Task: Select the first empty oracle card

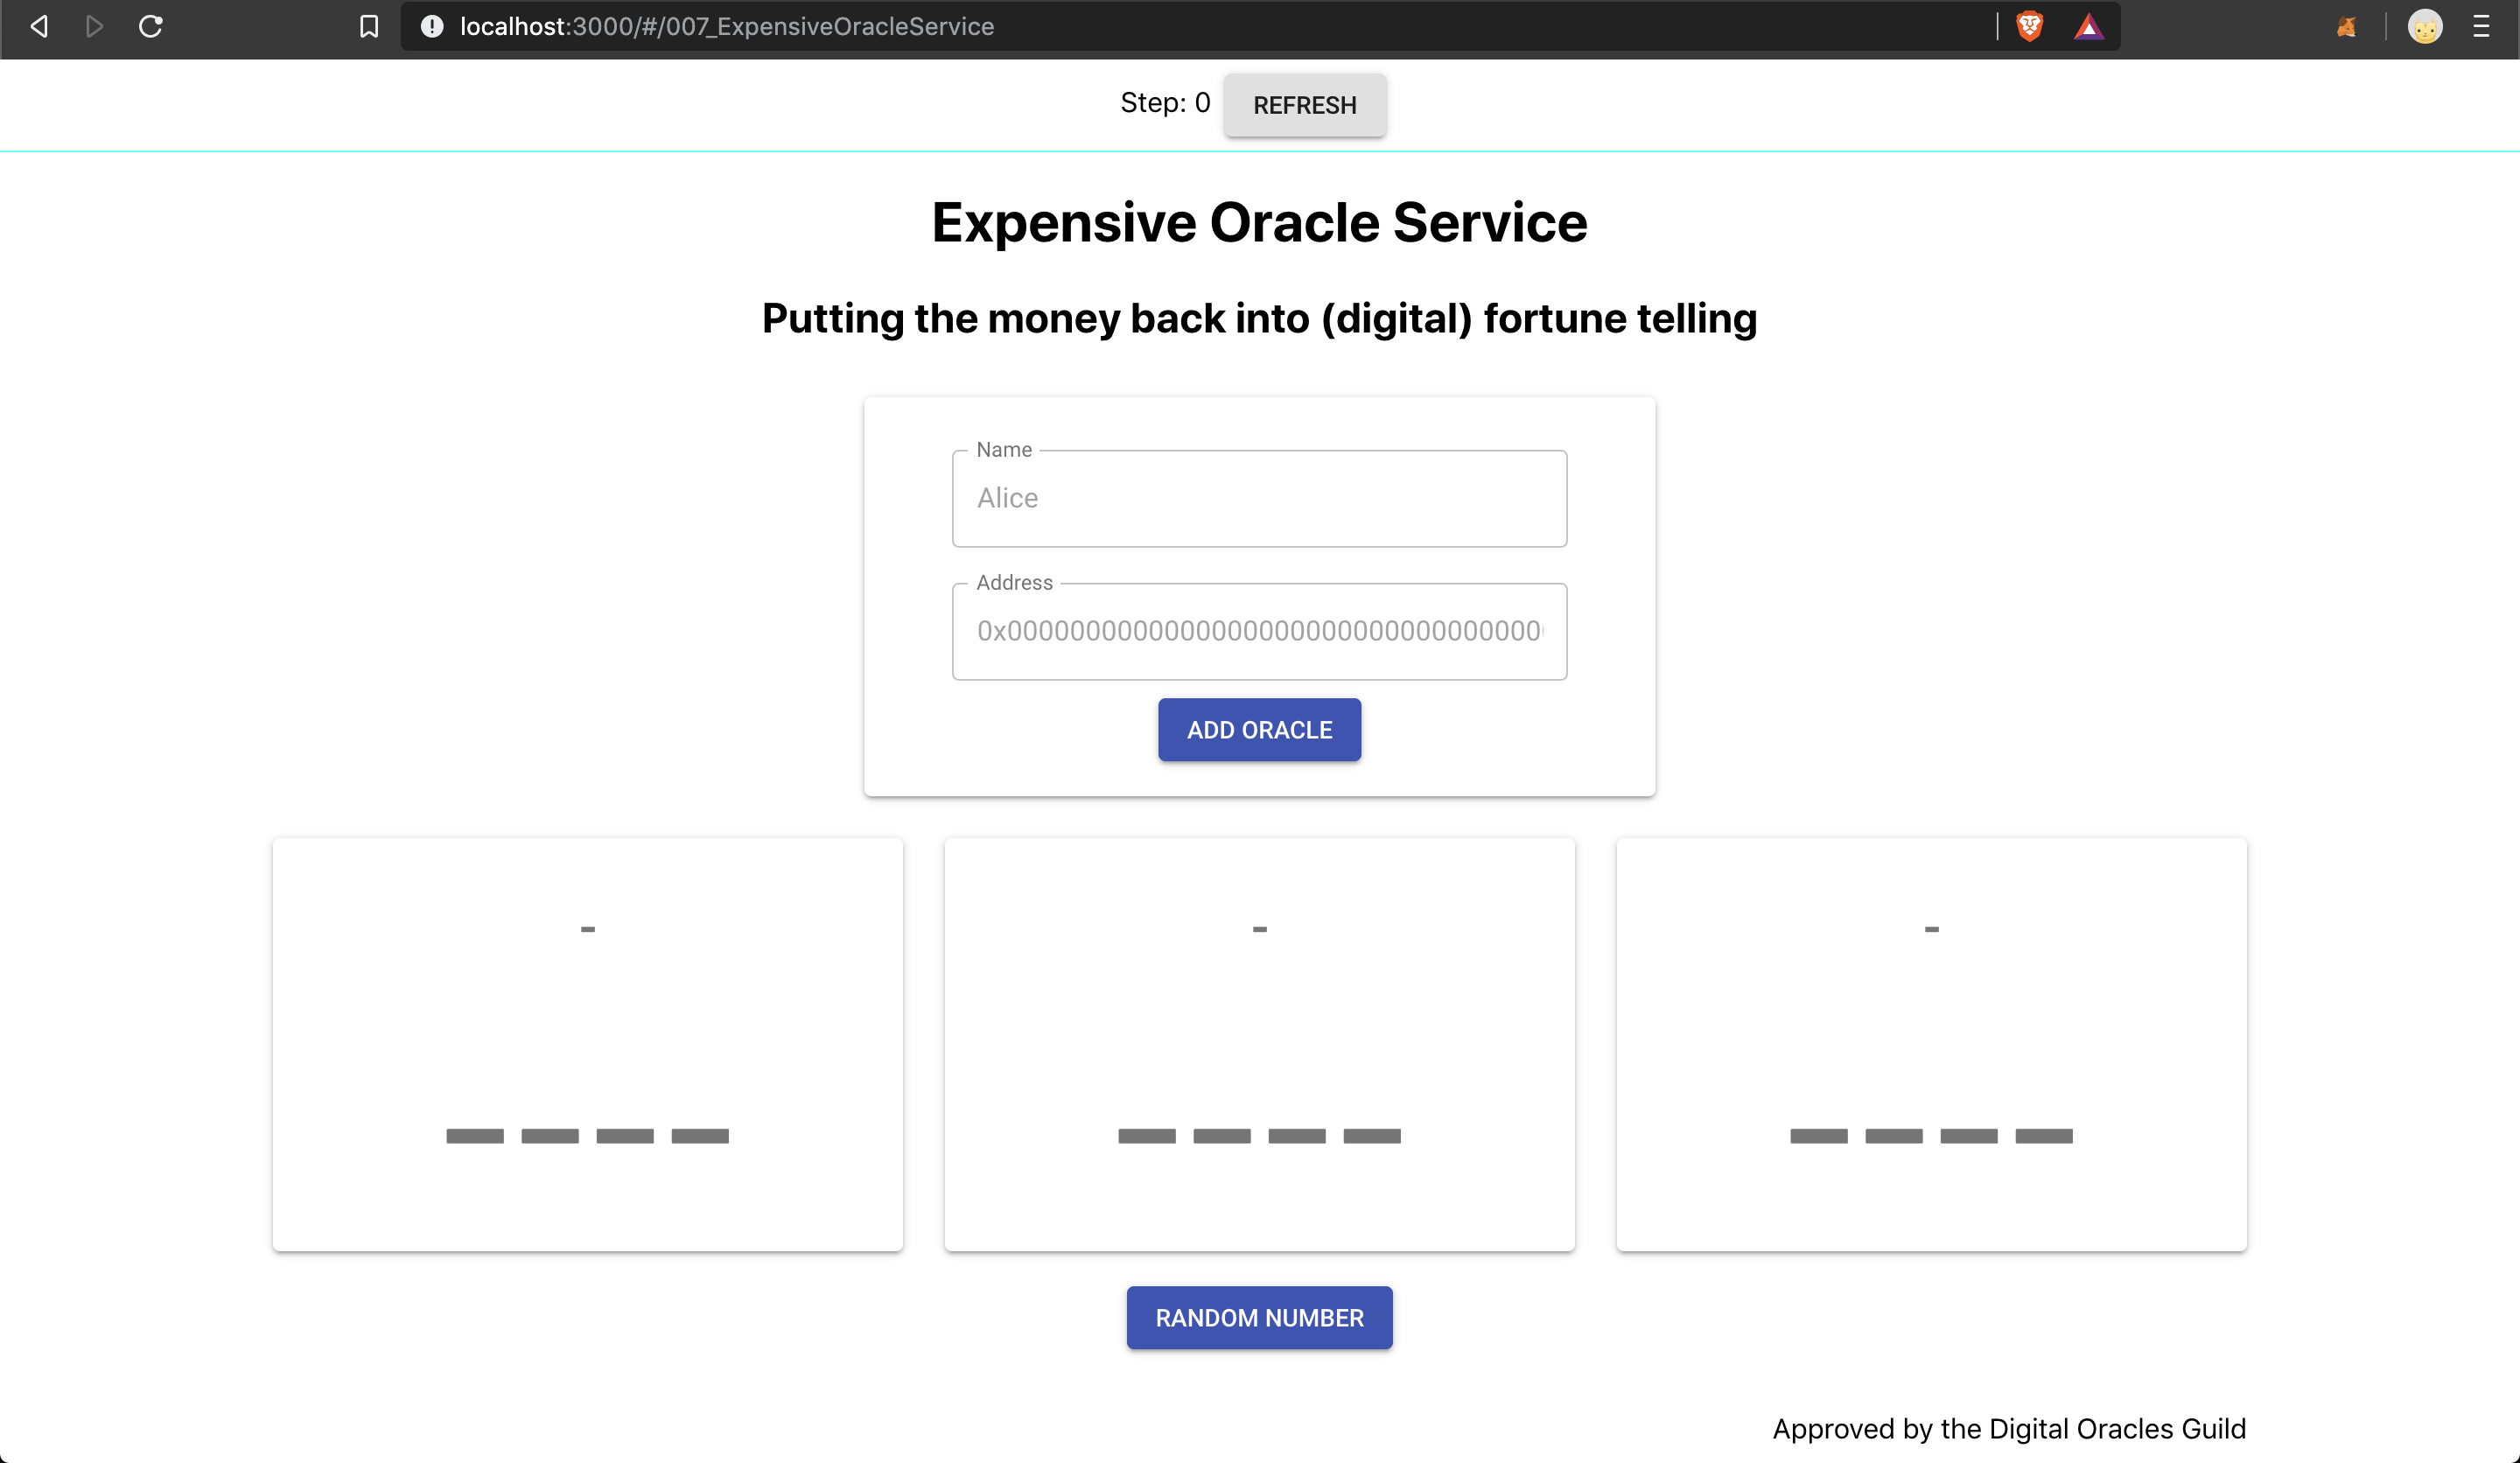Action: point(588,1044)
